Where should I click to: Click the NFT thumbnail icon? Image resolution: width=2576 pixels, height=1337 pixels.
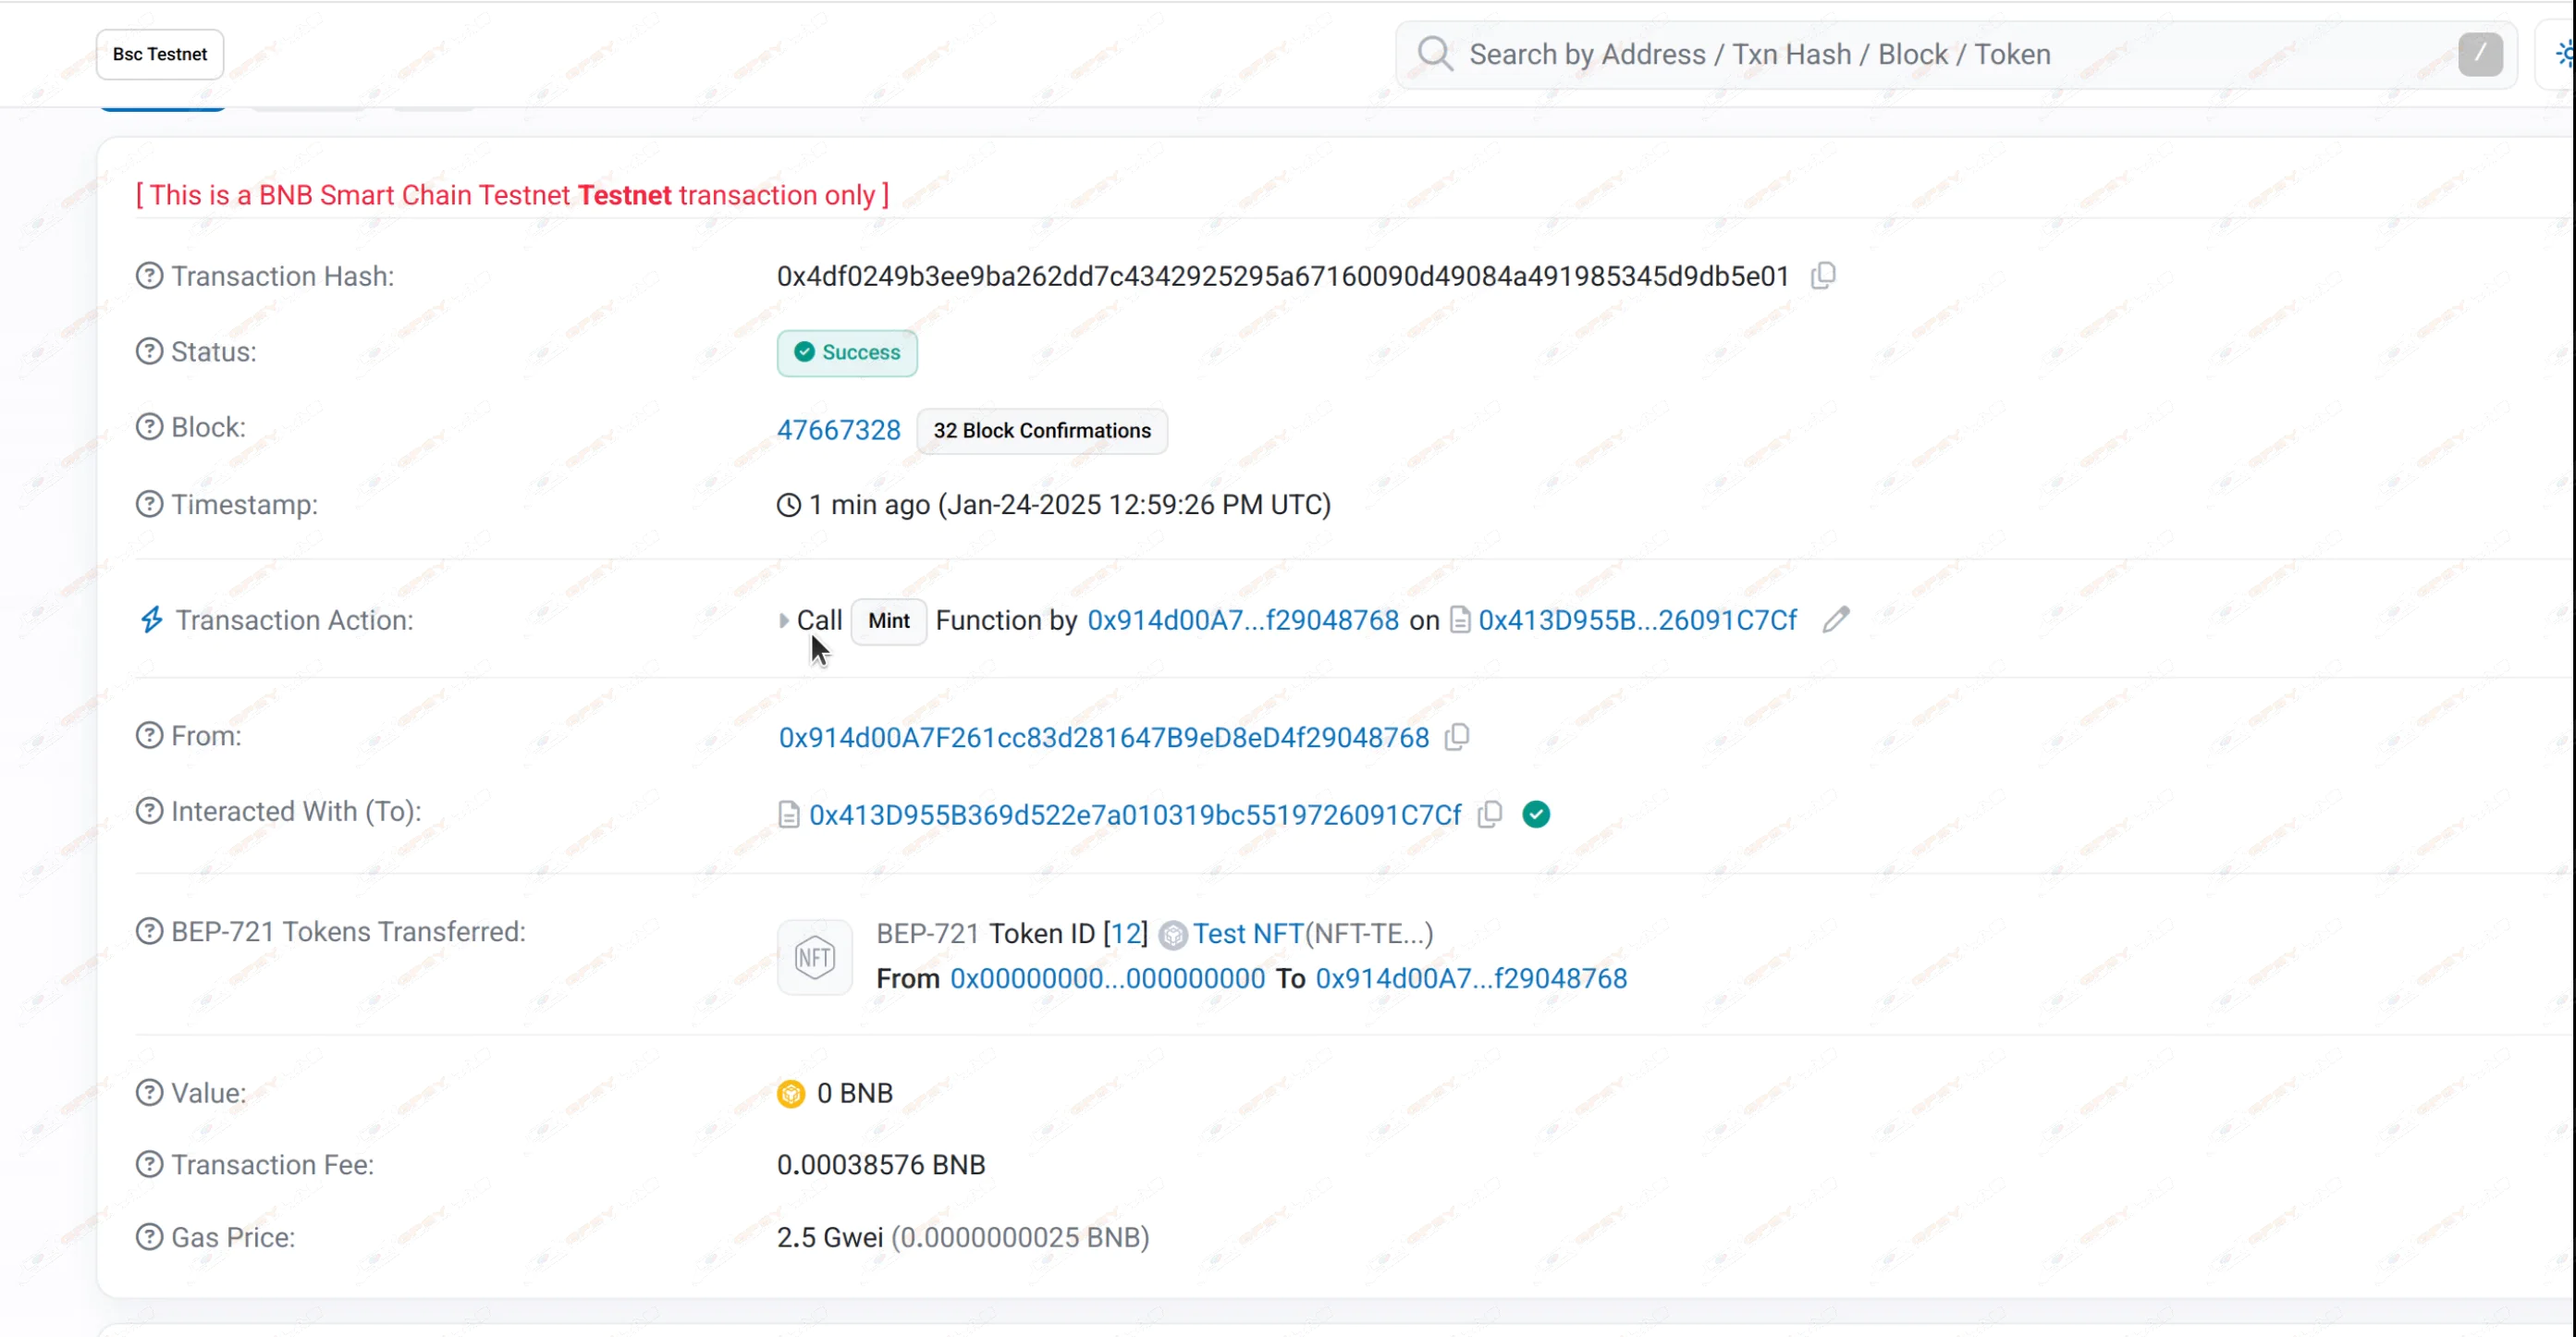click(814, 957)
